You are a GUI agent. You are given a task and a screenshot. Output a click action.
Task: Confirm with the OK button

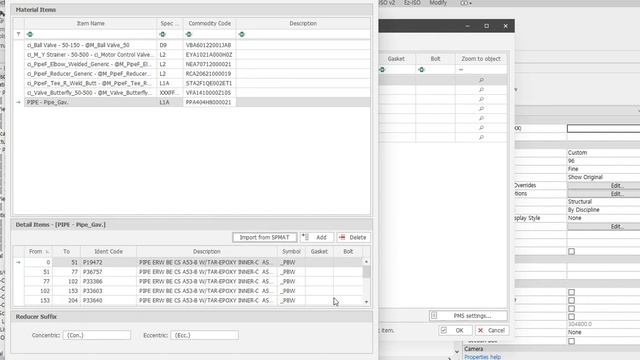[x=456, y=330]
